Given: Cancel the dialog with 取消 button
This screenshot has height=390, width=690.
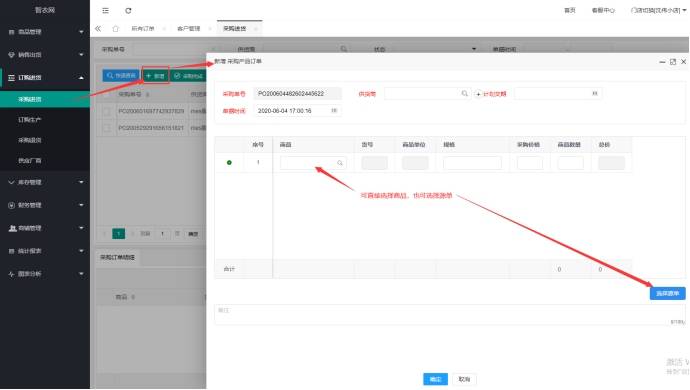Looking at the screenshot, I should point(464,379).
